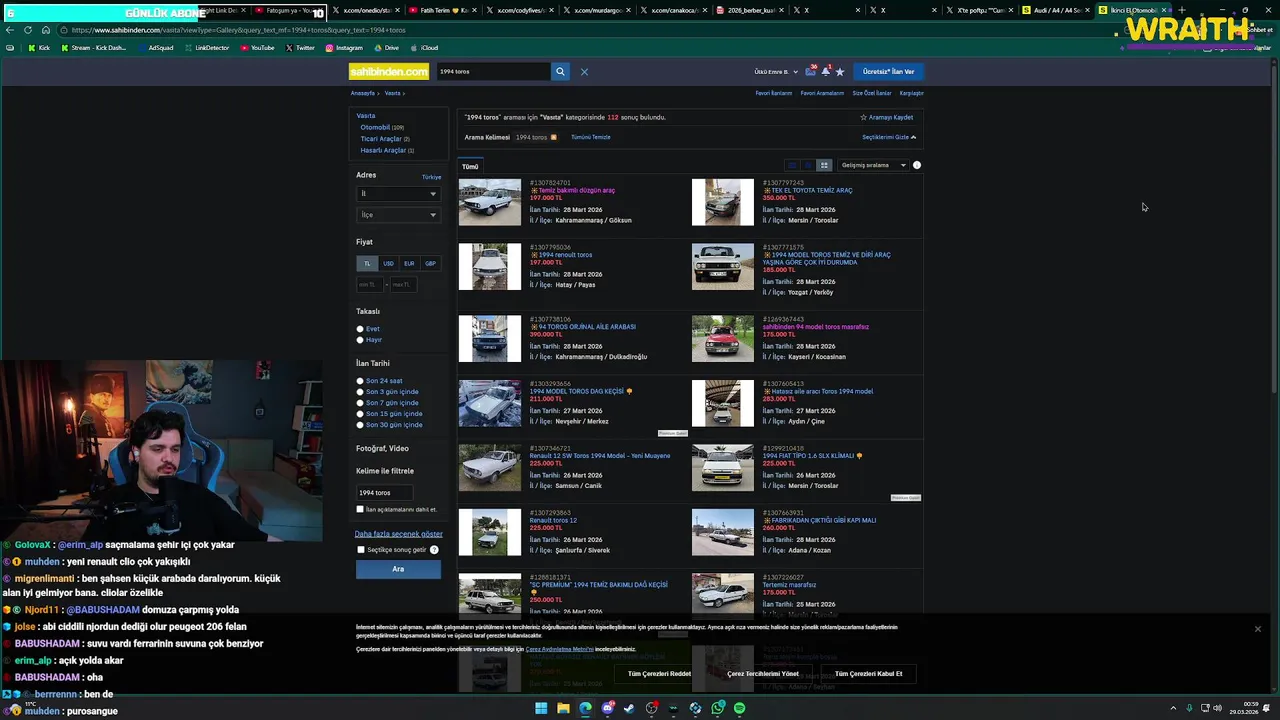Open the notifications bell icon
Screen dimensions: 1280x720
coord(826,71)
